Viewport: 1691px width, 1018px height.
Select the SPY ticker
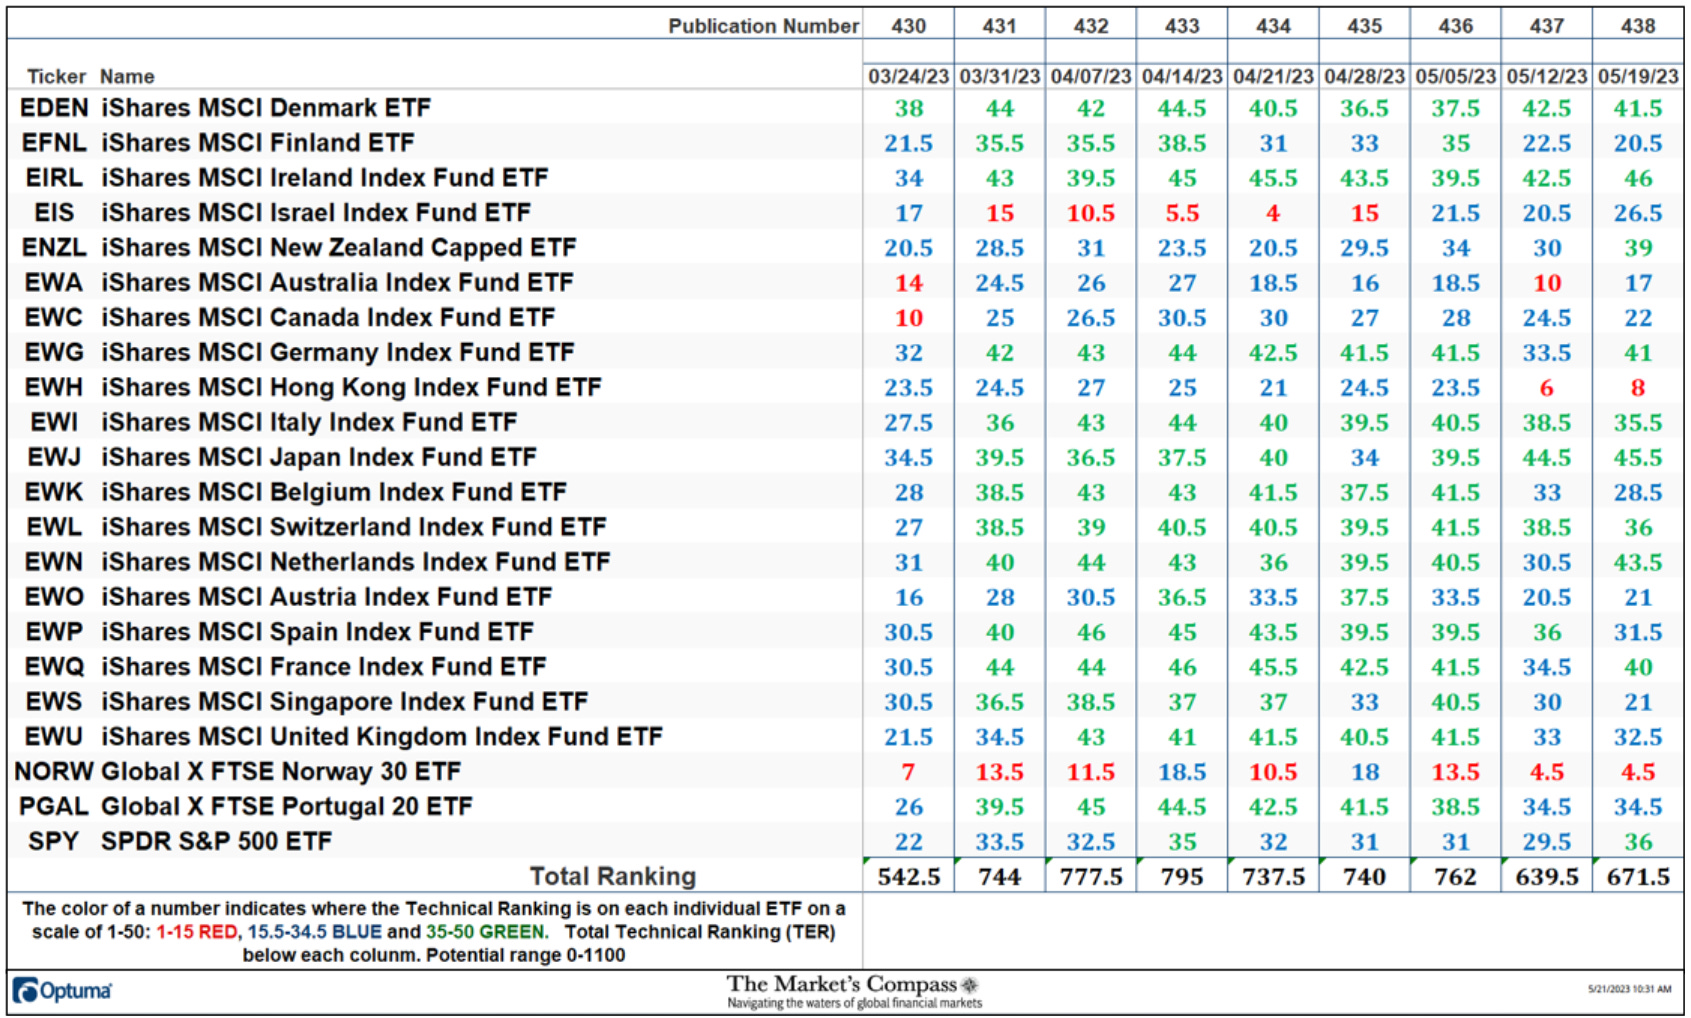(x=54, y=842)
